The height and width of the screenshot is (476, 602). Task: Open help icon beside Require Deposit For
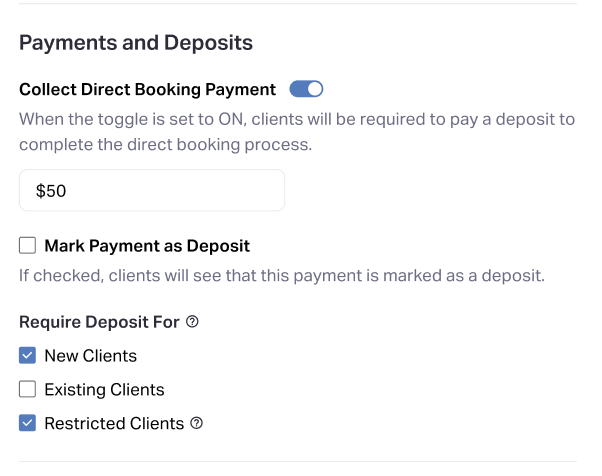click(x=193, y=322)
